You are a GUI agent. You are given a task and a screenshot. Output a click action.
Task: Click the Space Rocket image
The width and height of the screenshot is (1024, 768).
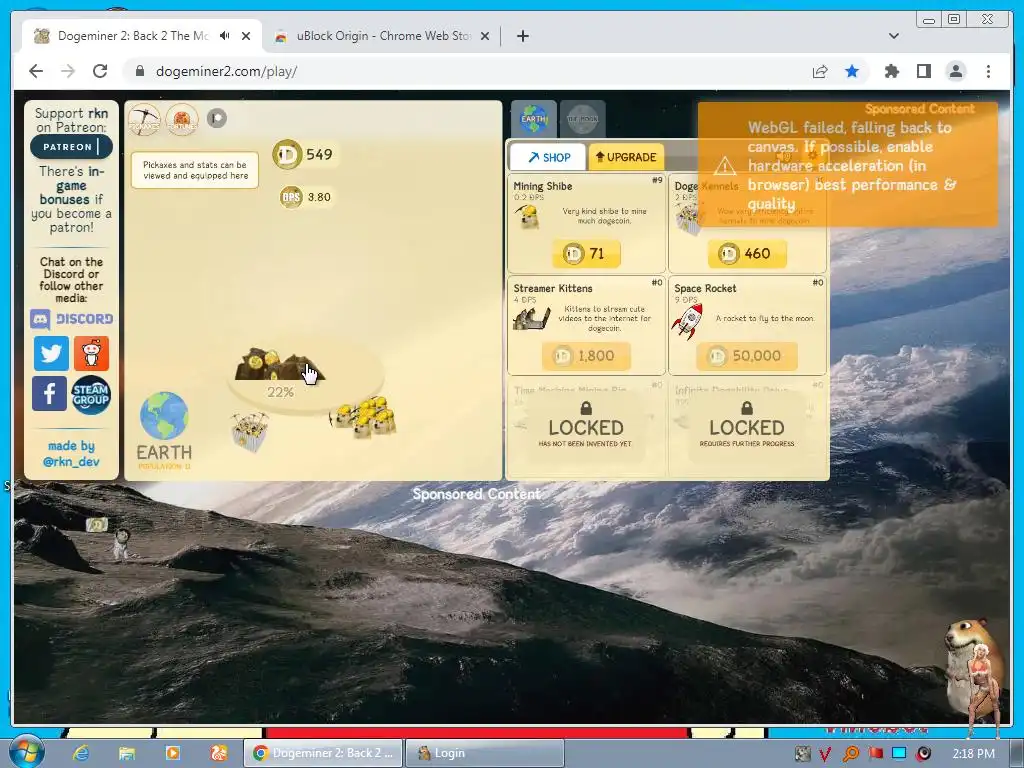click(688, 321)
